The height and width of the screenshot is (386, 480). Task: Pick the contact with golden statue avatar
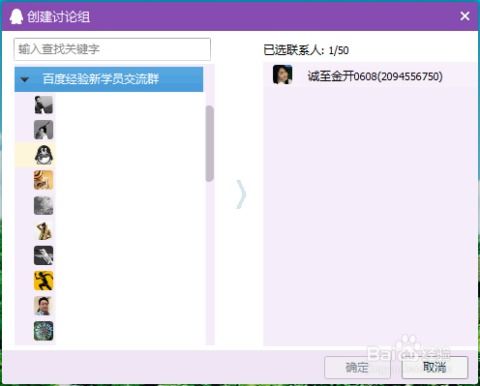click(x=109, y=230)
